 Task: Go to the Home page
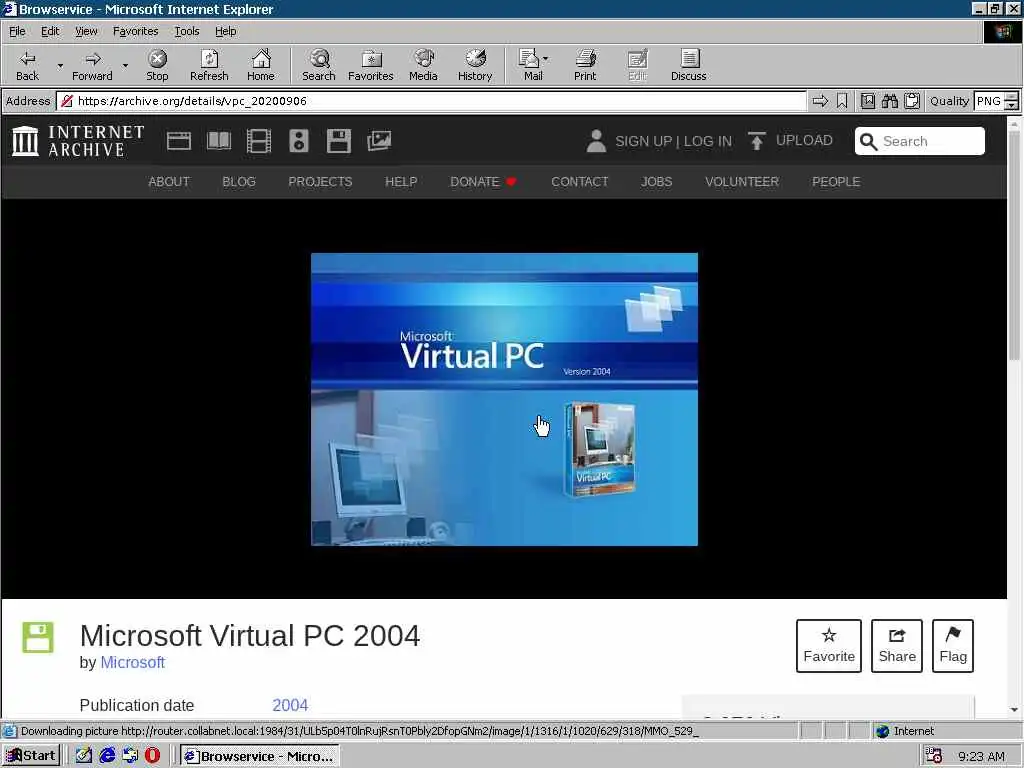coord(261,65)
